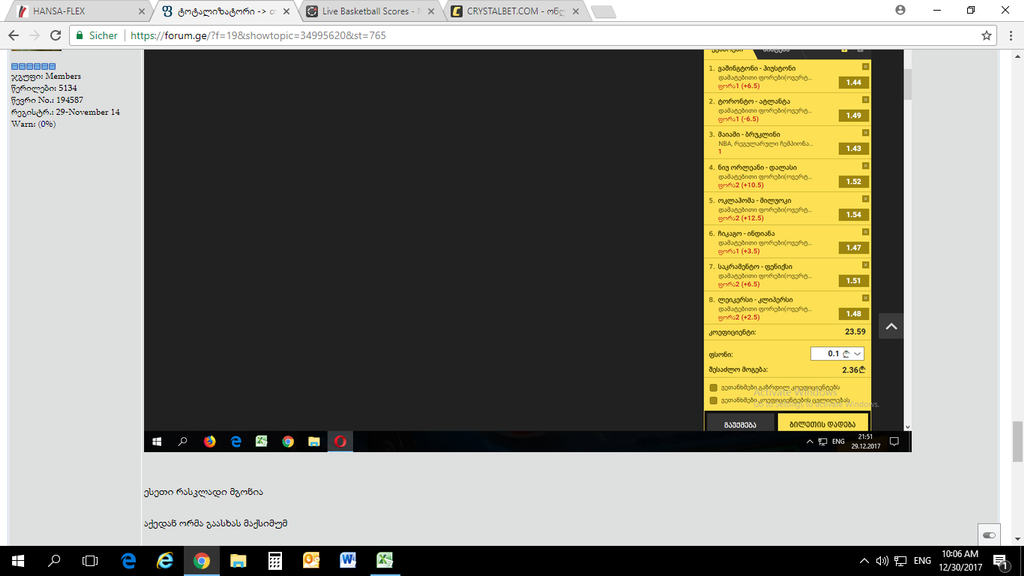
Task: Click the 1.54 odds box
Action: 854,214
